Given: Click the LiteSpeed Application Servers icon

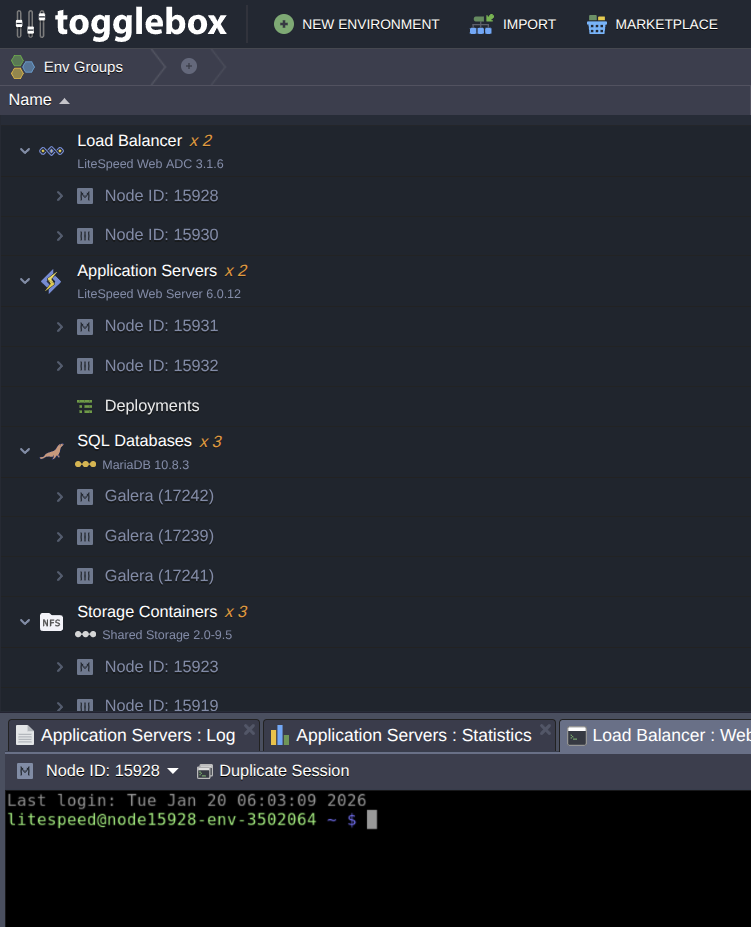Looking at the screenshot, I should point(51,281).
